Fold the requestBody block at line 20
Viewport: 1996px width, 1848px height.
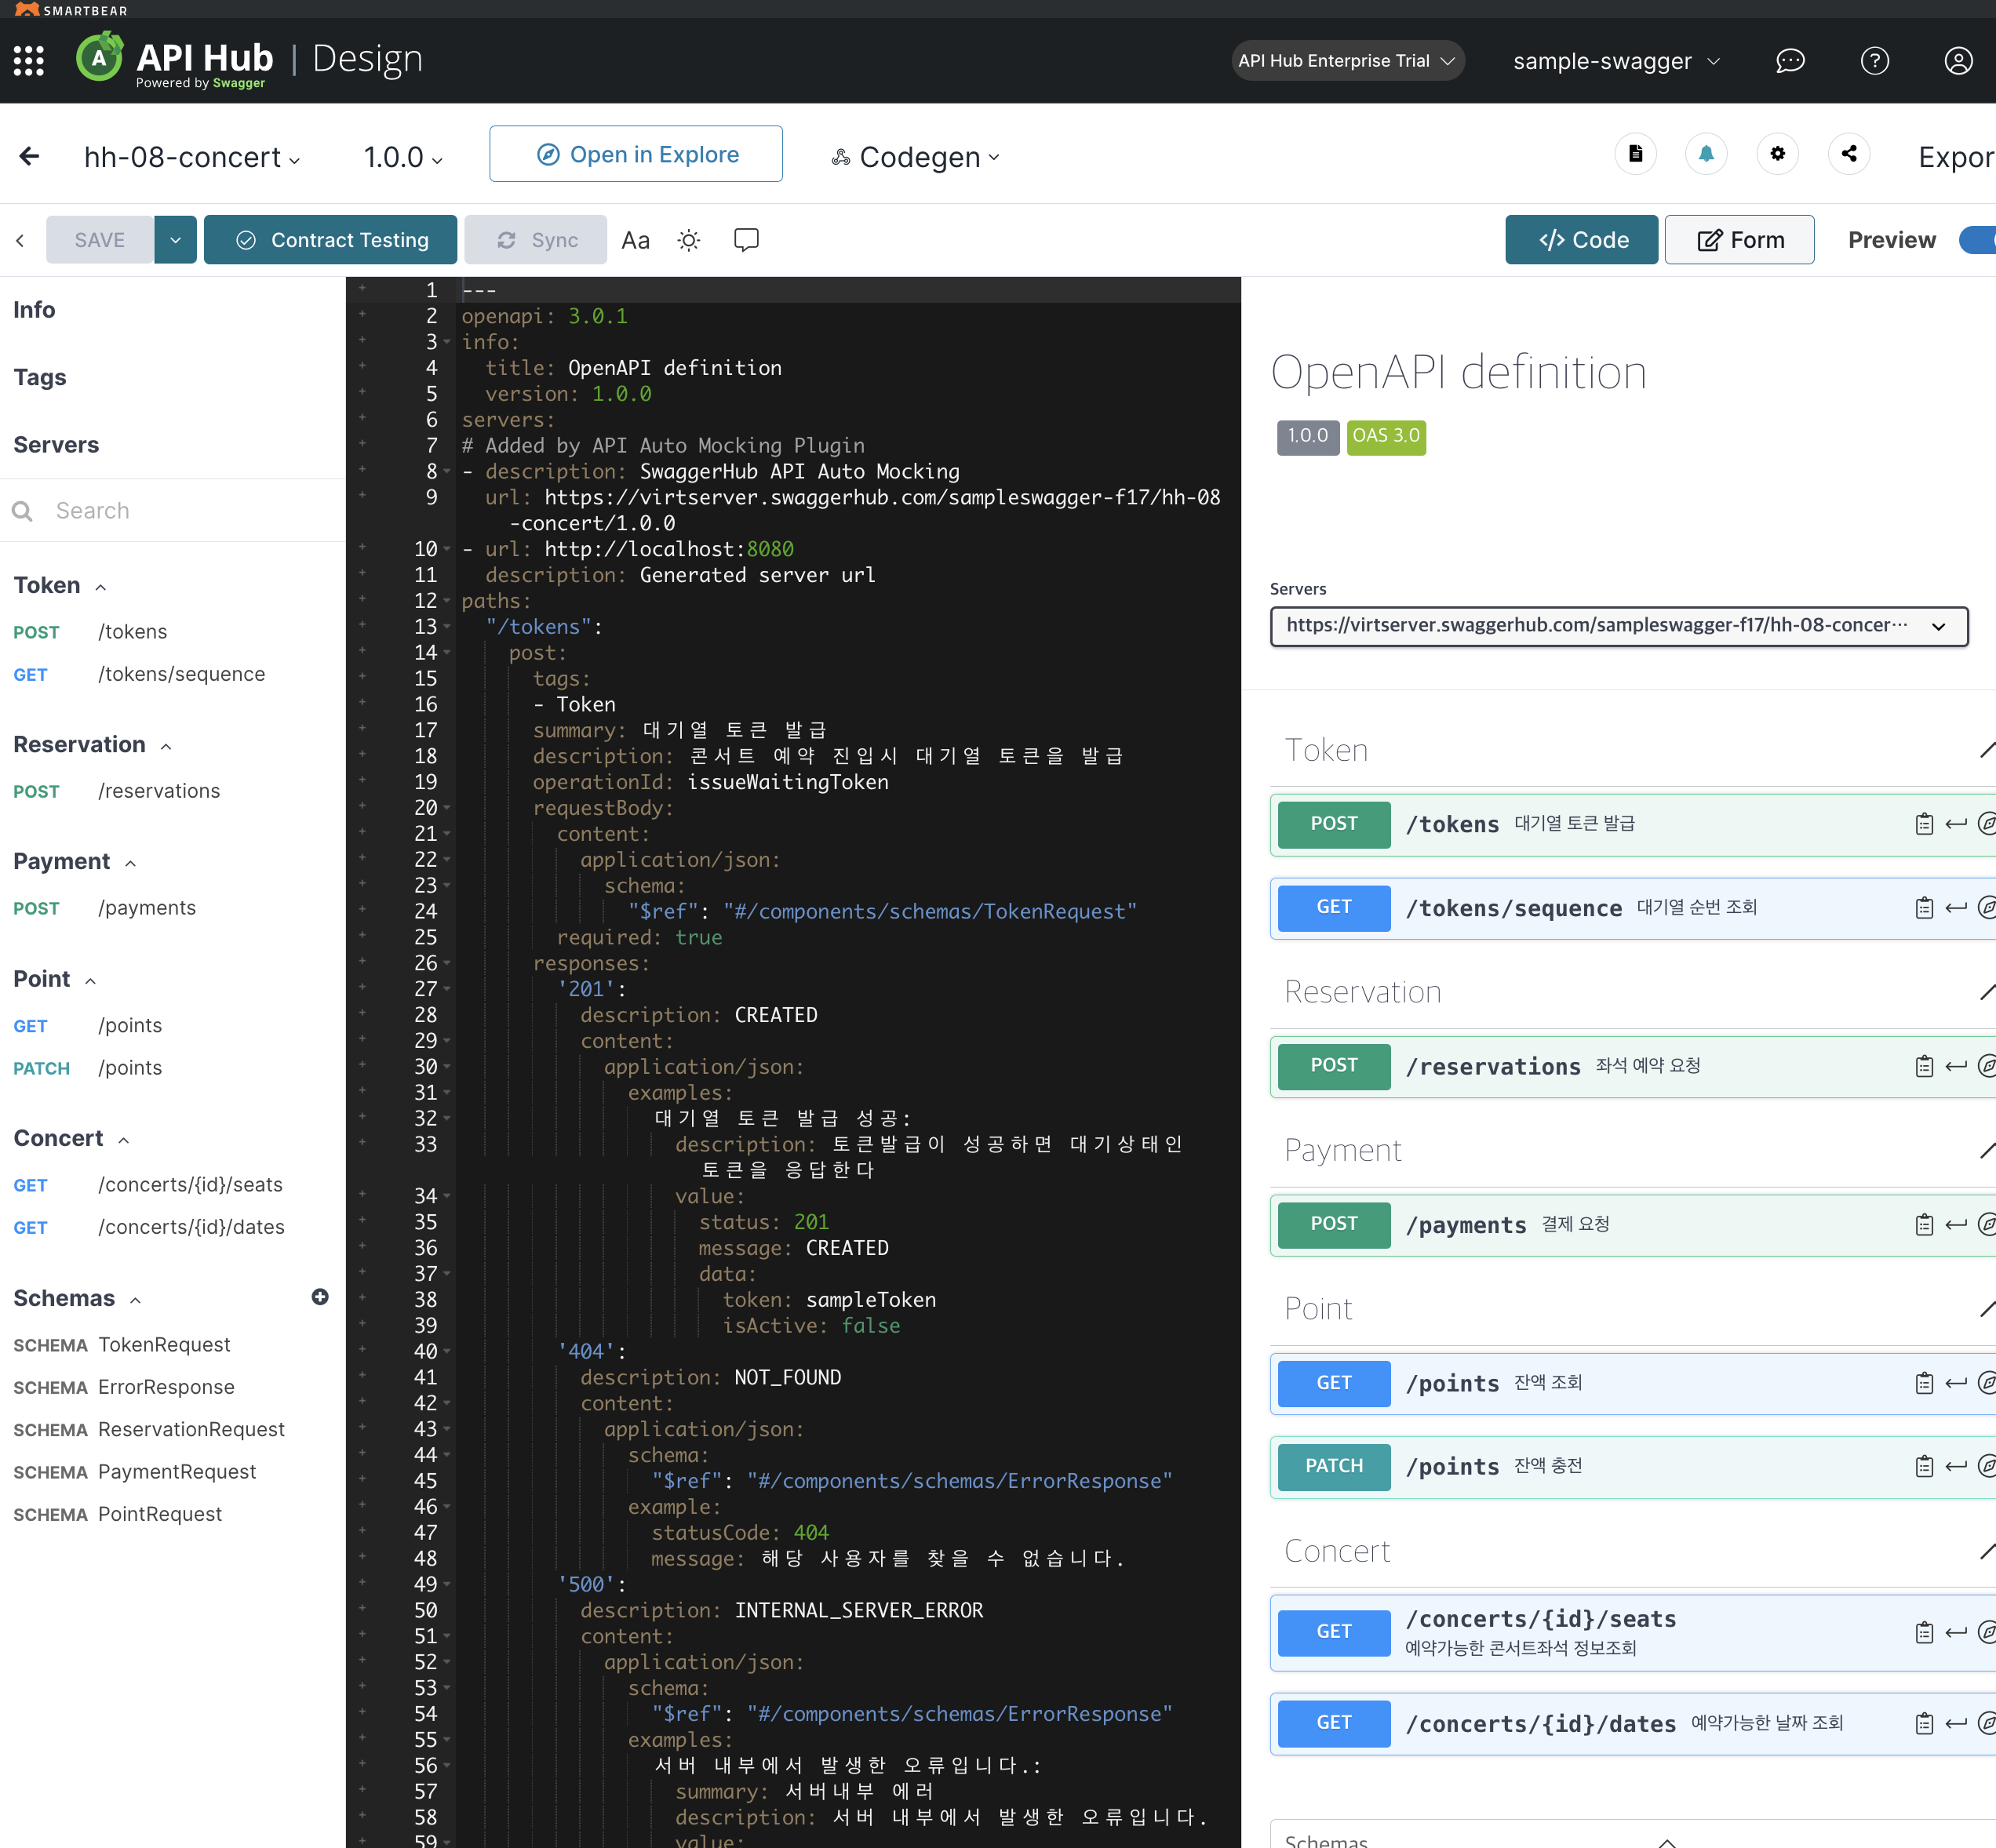447,808
